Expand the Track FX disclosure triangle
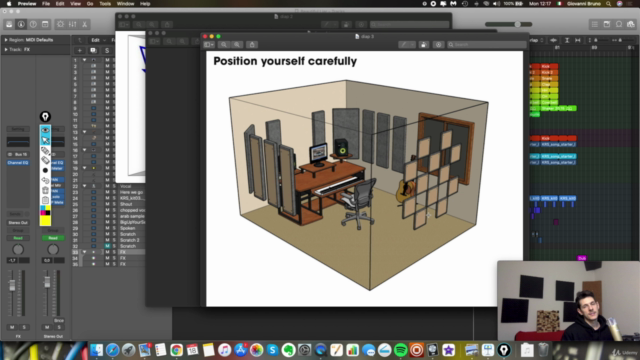This screenshot has width=640, height=360. (x=6, y=49)
